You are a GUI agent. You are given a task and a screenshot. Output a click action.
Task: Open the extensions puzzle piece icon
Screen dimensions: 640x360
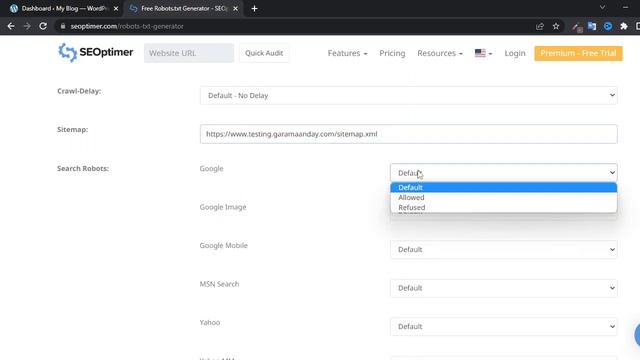(x=624, y=26)
